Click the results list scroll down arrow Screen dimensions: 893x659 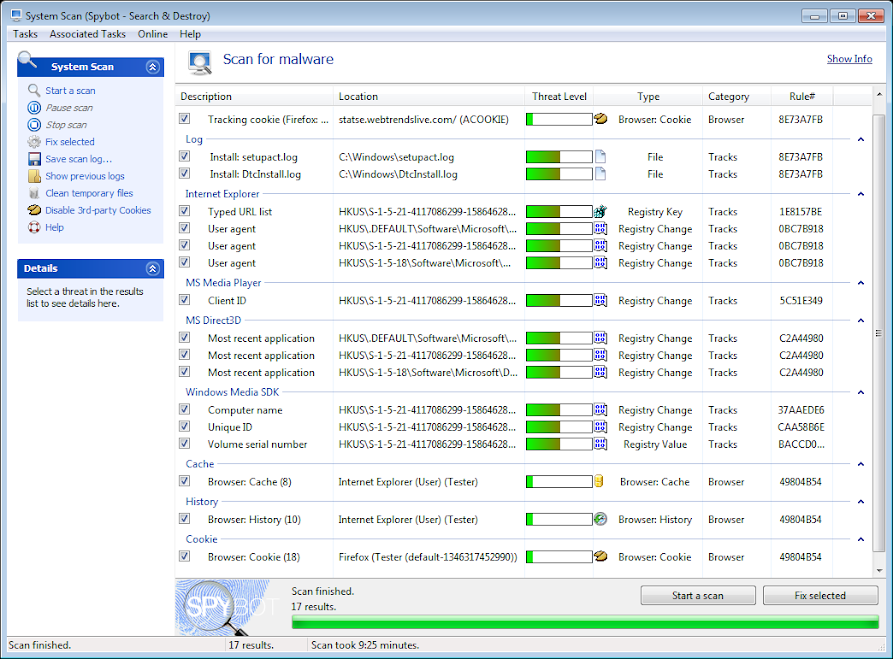[879, 570]
